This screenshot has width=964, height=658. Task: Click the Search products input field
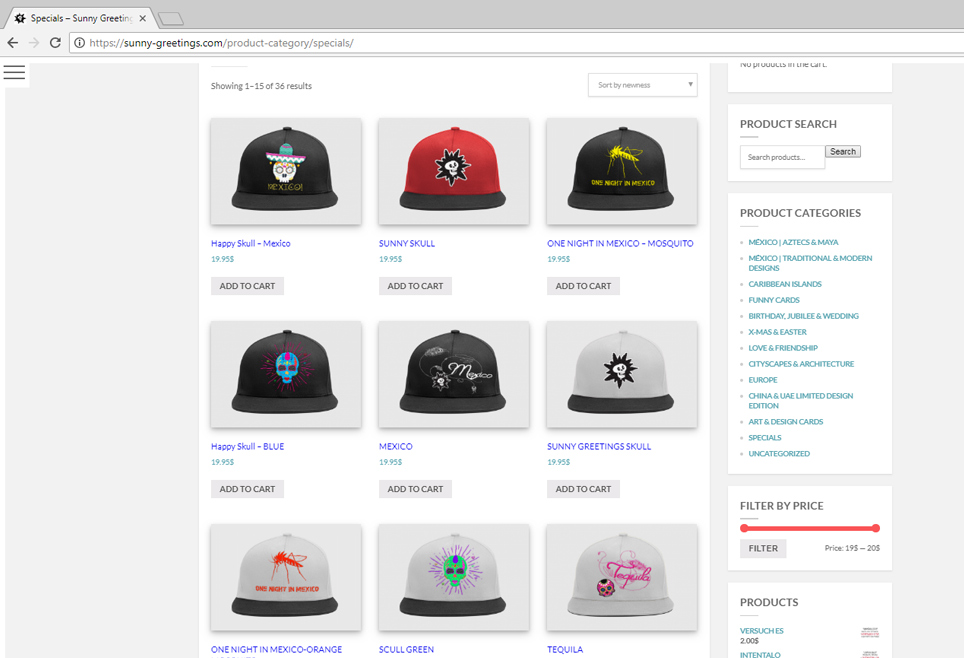pos(782,157)
